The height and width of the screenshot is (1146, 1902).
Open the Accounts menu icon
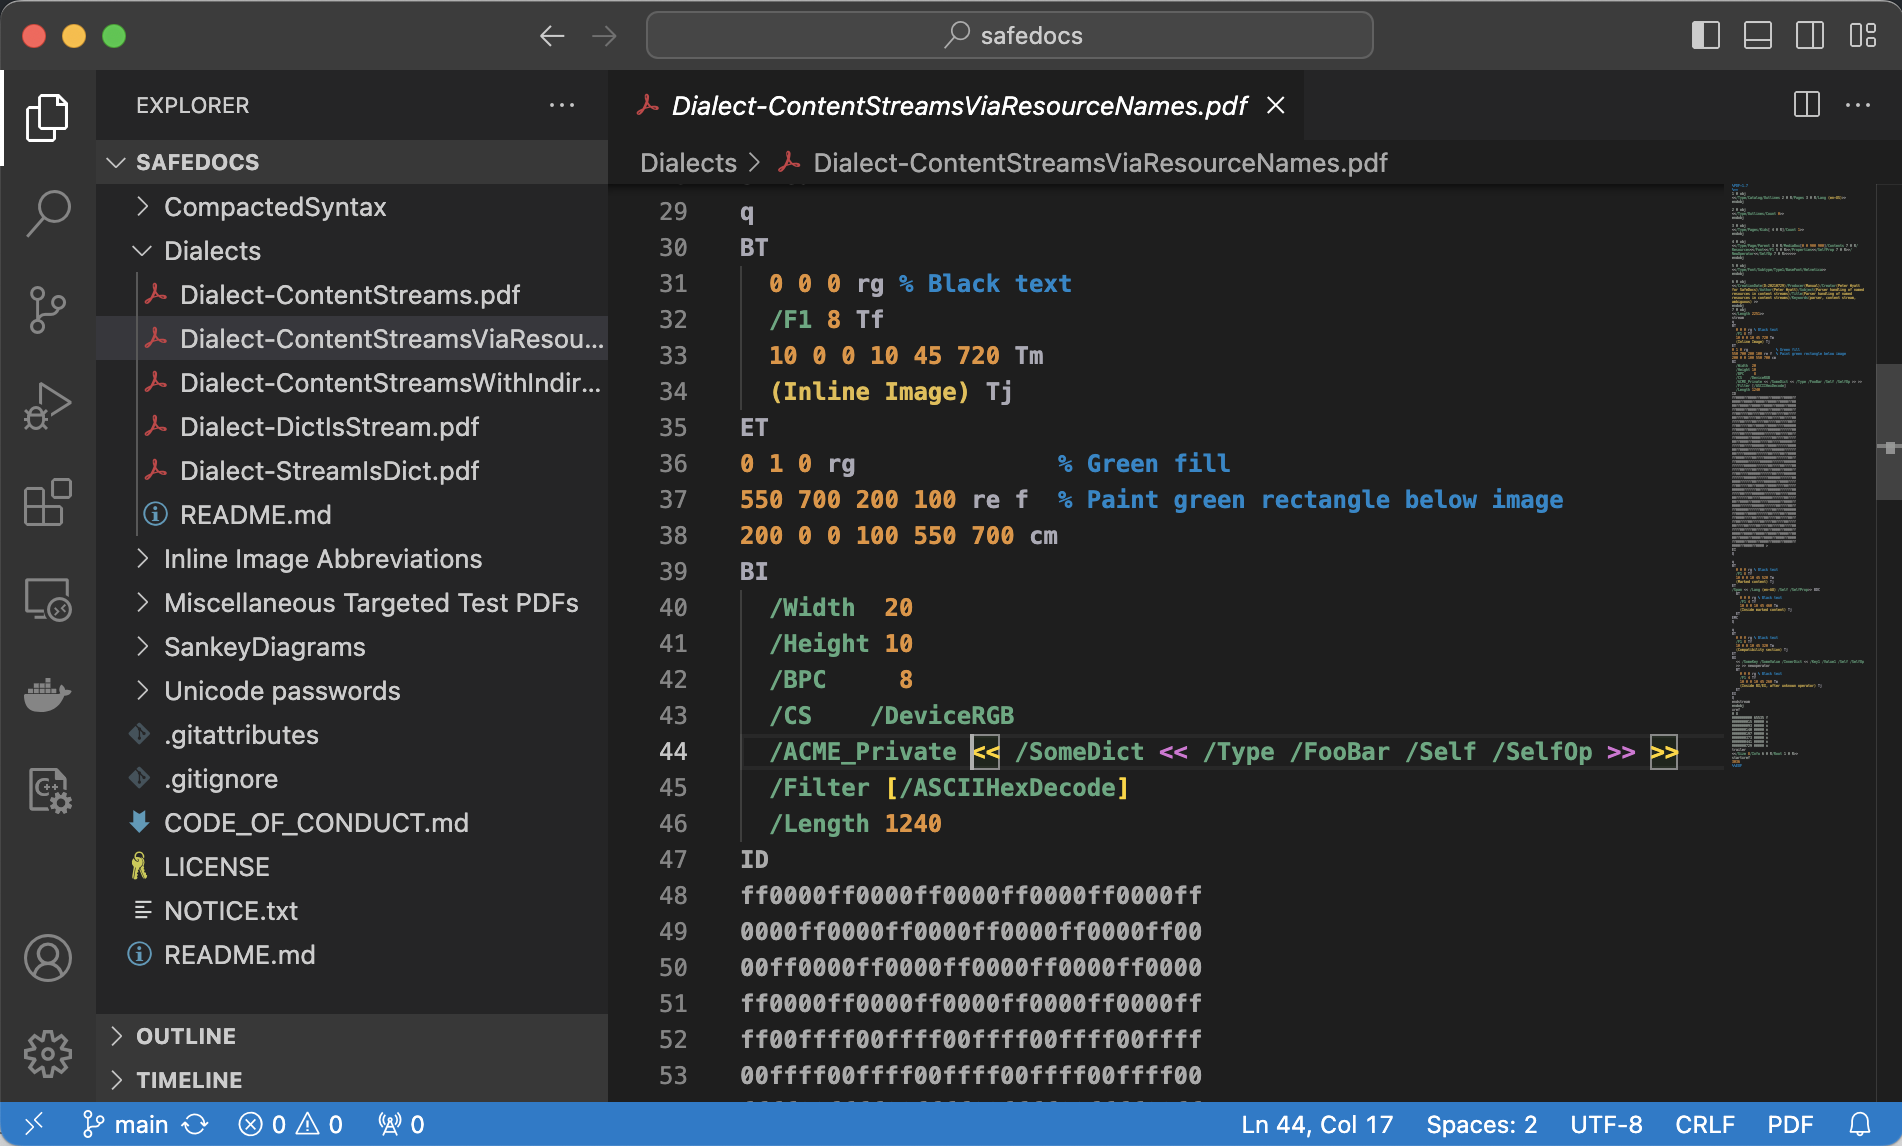(x=47, y=958)
